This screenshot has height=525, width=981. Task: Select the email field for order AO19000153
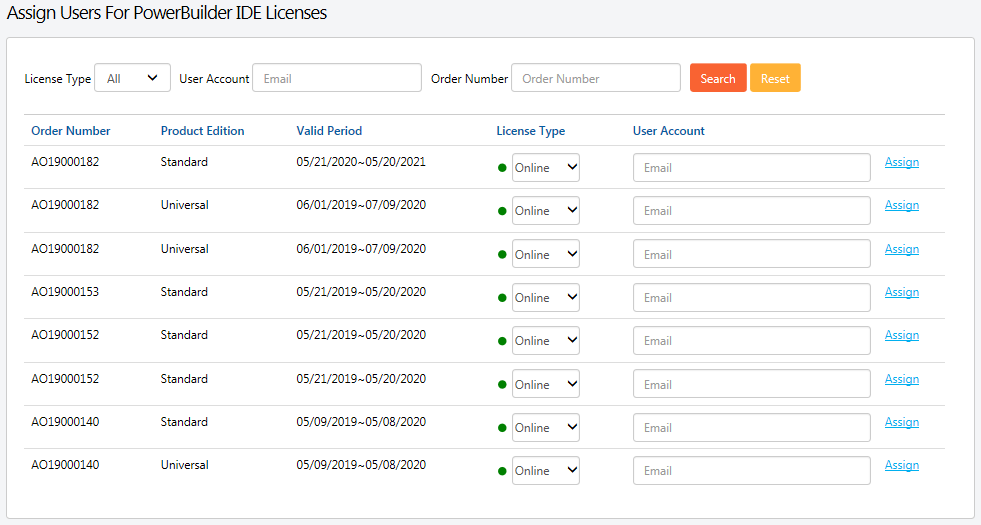[x=751, y=298]
